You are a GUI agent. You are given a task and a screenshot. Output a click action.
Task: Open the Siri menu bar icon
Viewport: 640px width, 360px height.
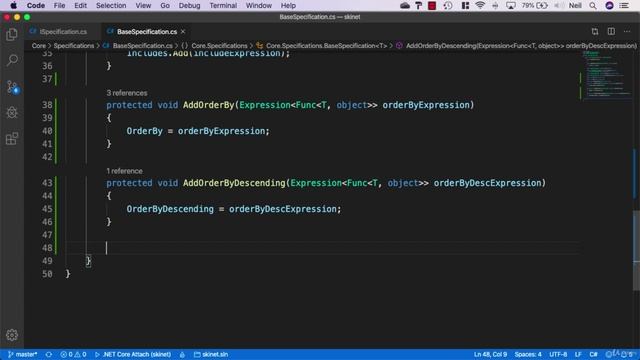pos(609,5)
